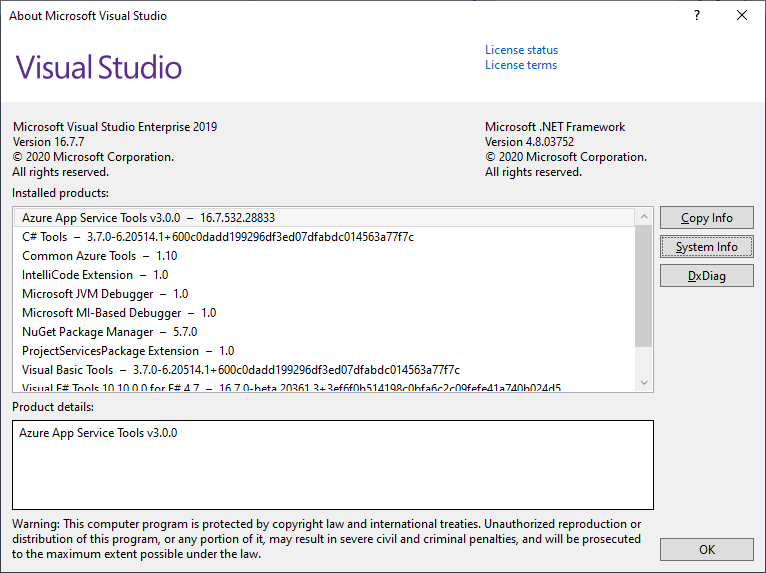
Task: Select NuGet Package Manager 5.7.0 entry
Action: click(x=324, y=332)
